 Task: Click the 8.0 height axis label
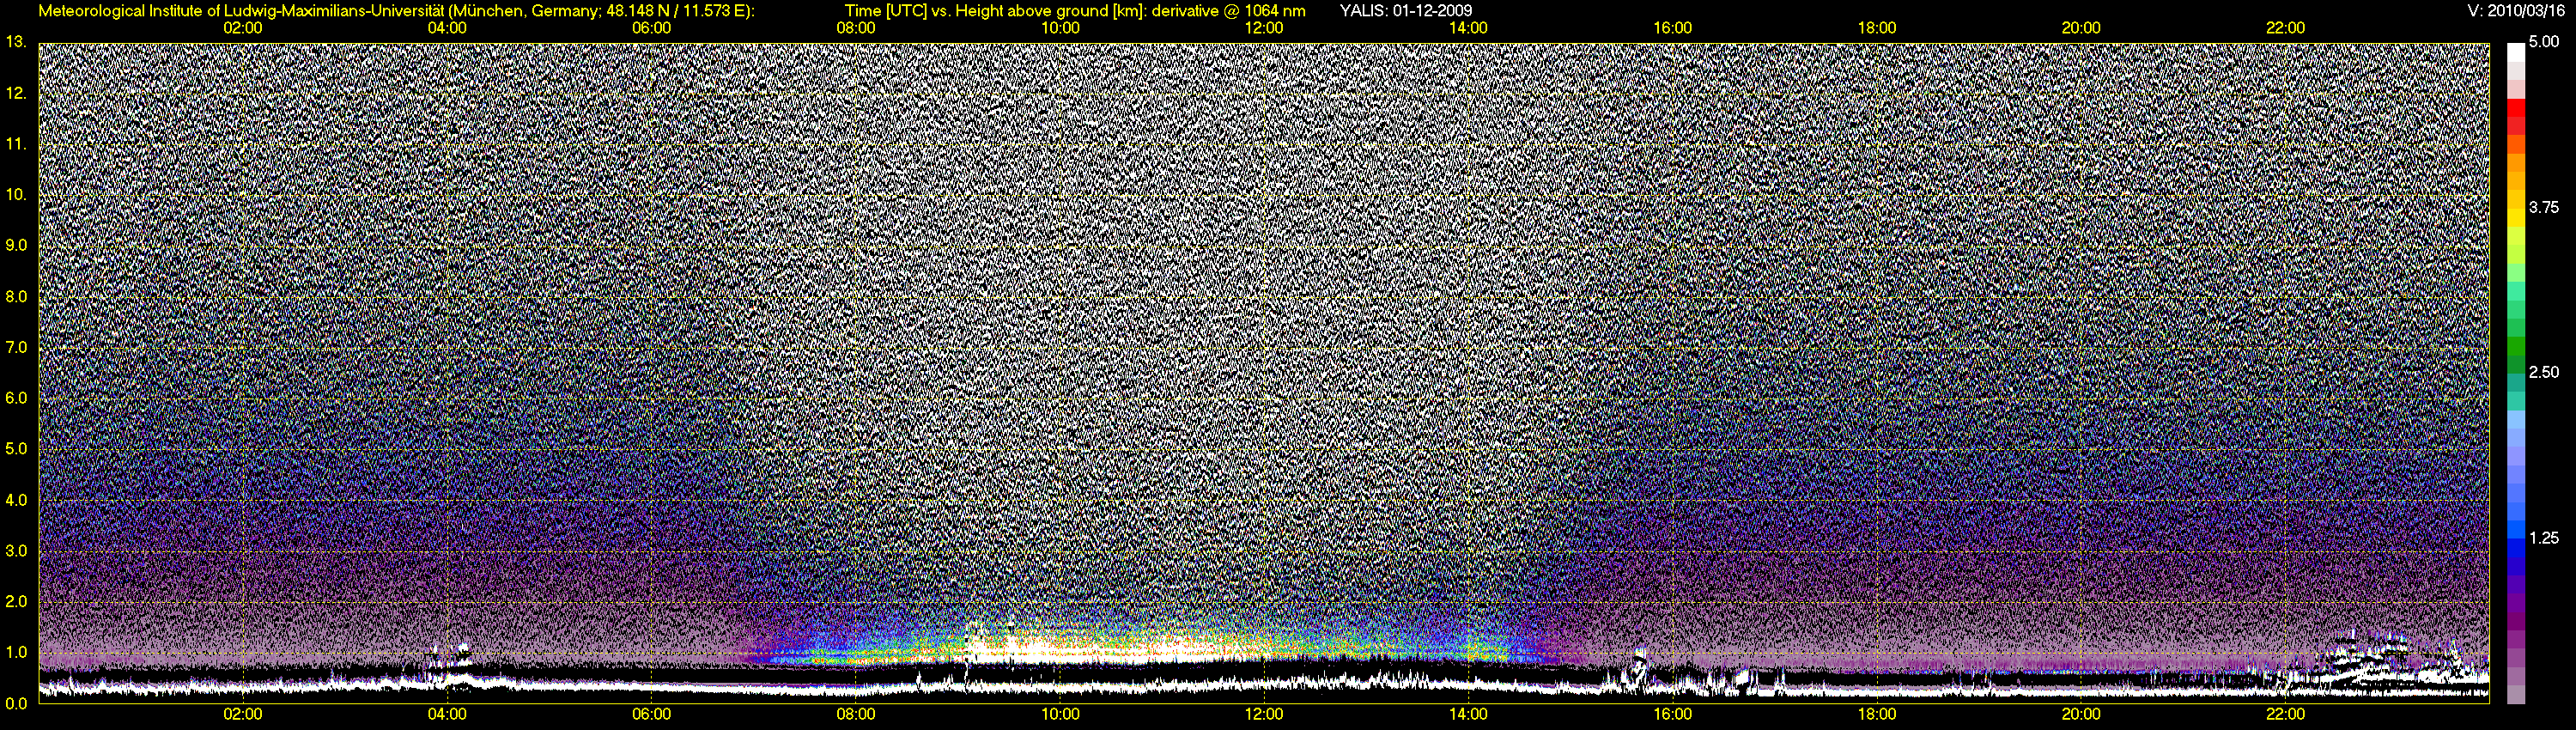pyautogui.click(x=16, y=296)
